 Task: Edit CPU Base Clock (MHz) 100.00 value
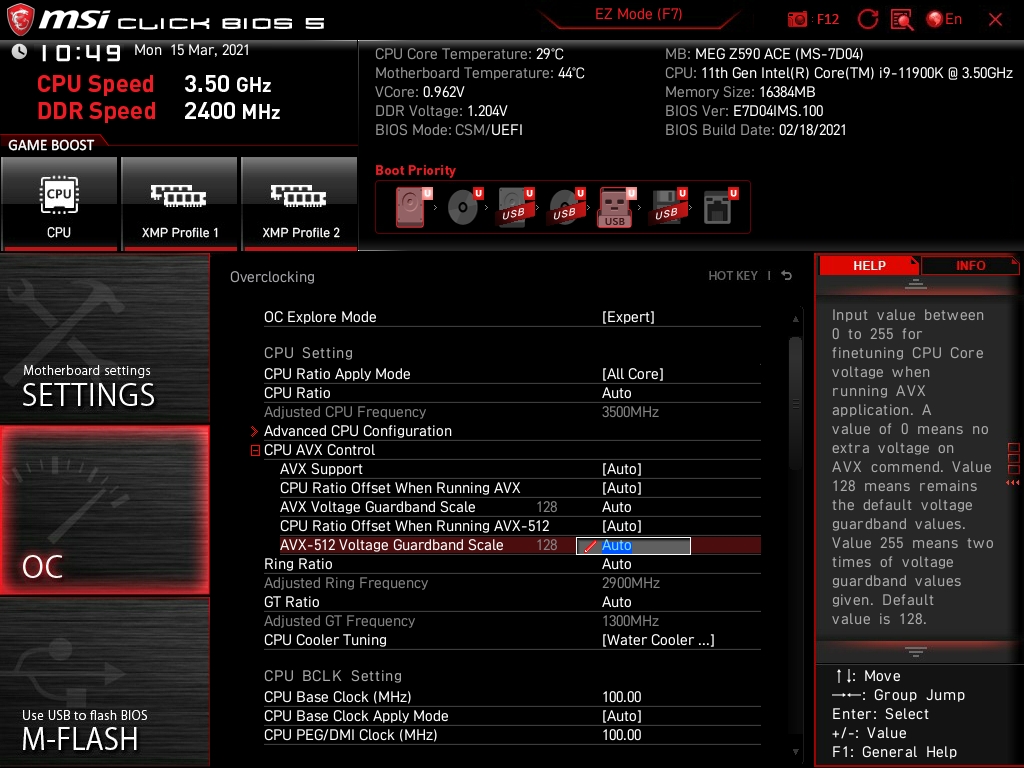(621, 697)
